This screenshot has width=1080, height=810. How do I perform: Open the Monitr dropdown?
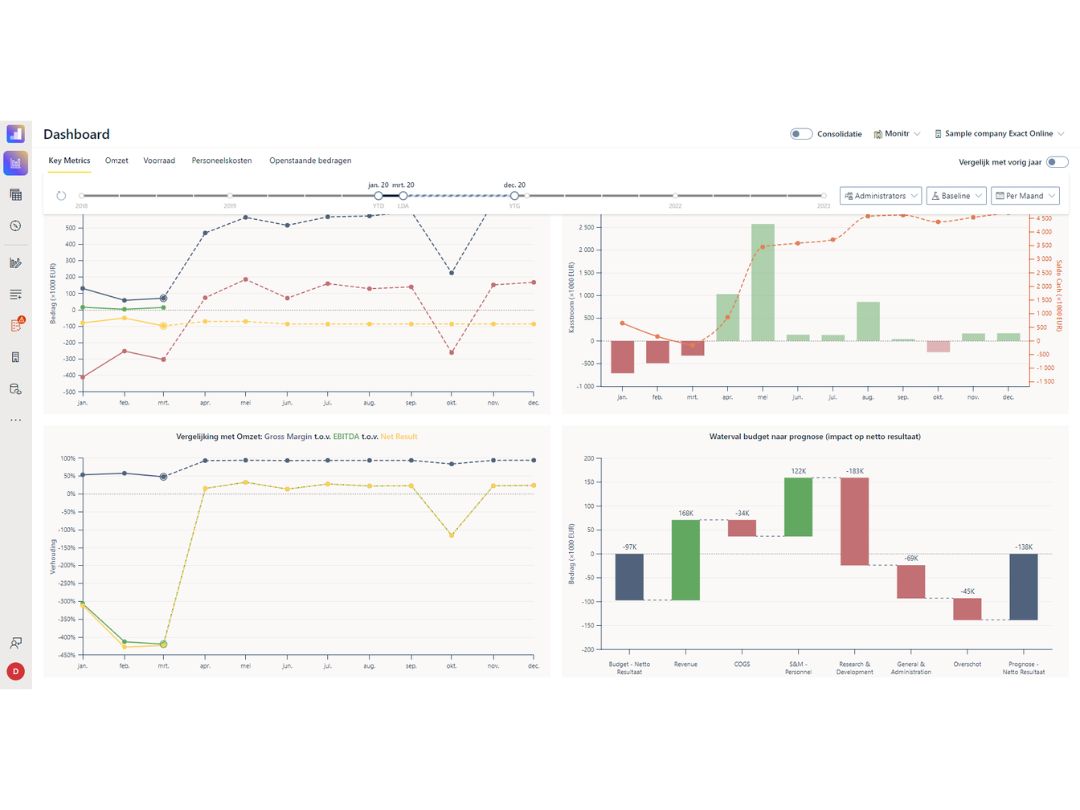(897, 134)
